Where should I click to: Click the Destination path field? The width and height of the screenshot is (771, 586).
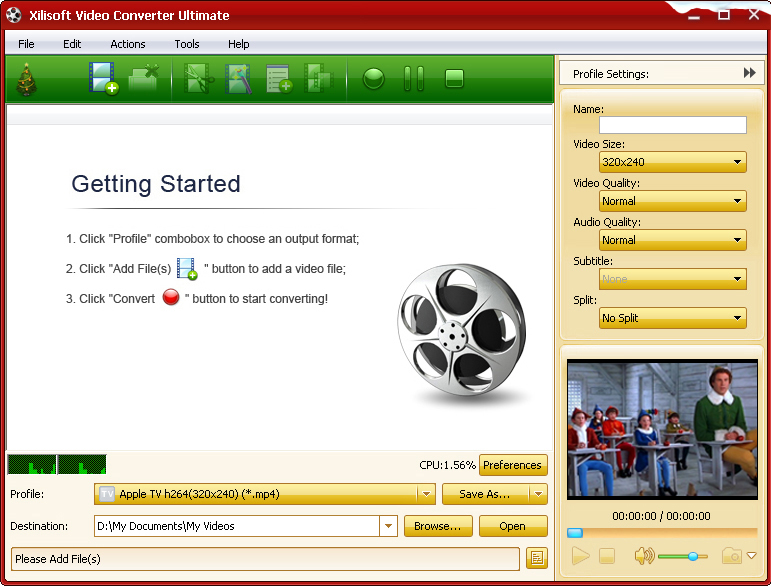tap(237, 526)
